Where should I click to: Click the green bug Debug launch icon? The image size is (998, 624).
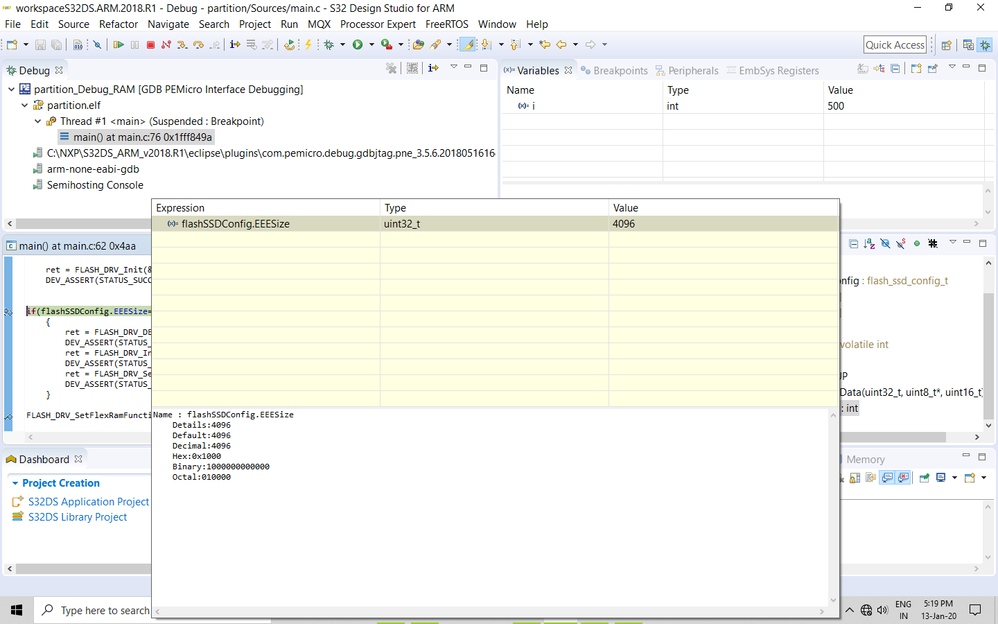[x=329, y=45]
